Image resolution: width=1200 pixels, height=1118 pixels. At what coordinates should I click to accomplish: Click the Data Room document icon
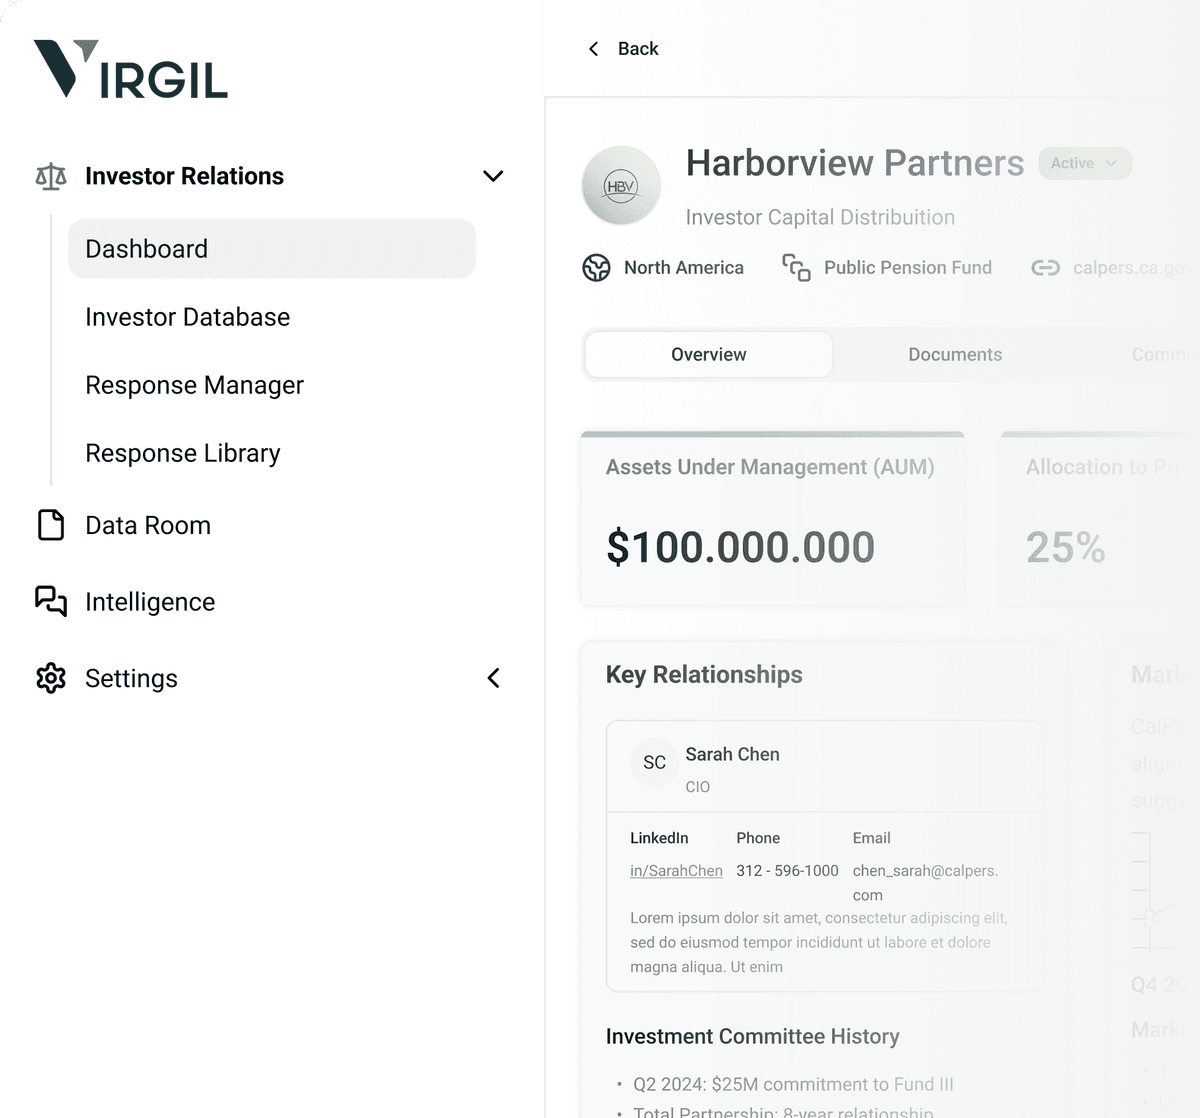pyautogui.click(x=51, y=525)
